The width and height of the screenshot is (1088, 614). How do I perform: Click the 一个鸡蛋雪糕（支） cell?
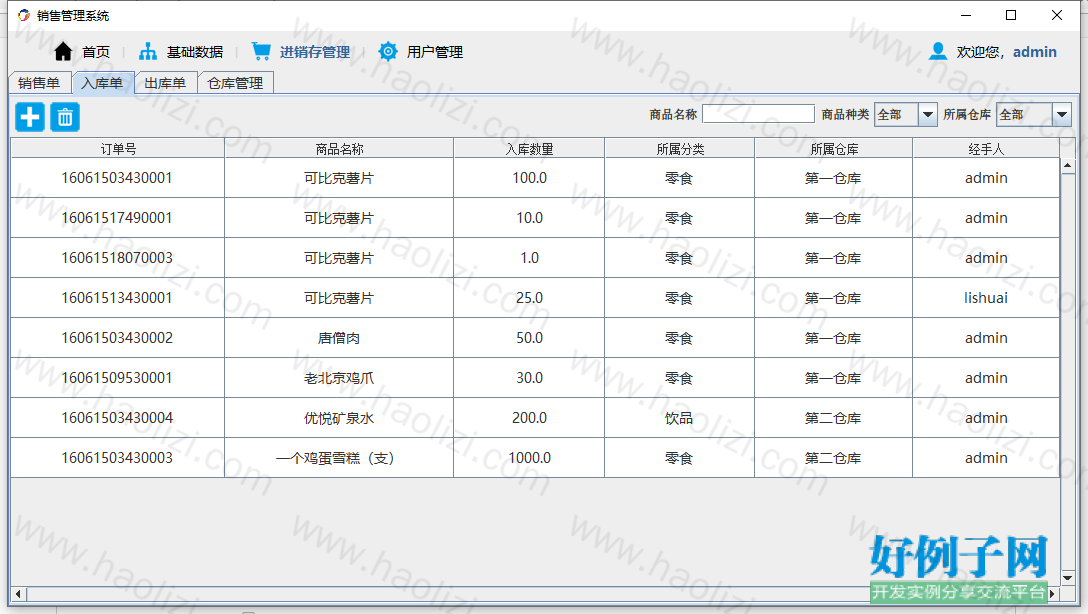click(x=339, y=458)
